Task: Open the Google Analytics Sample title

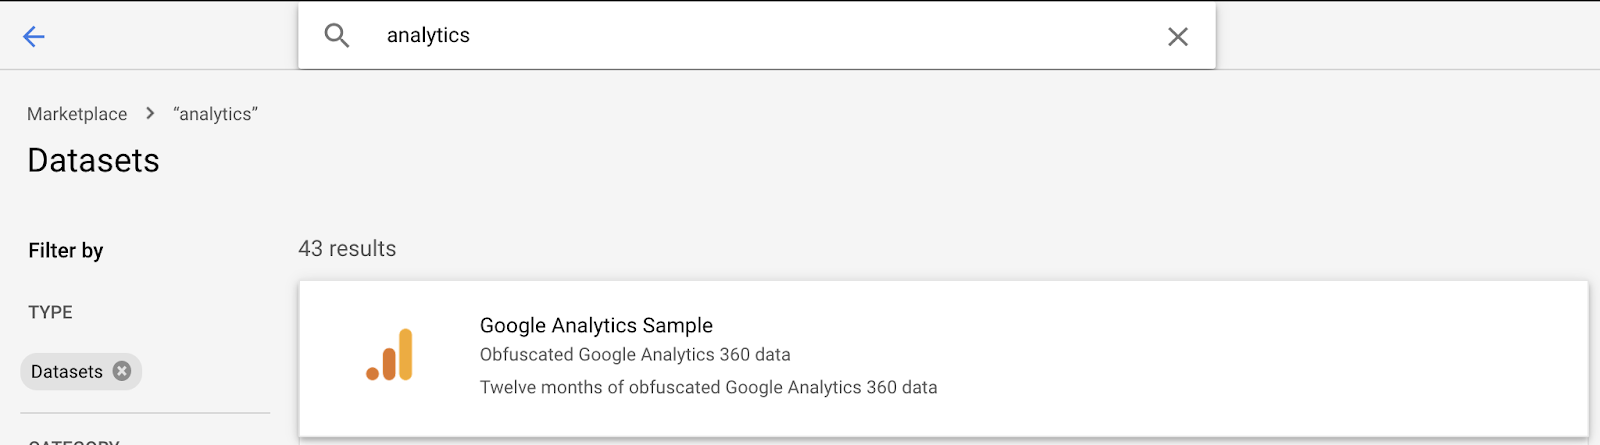Action: (x=596, y=325)
